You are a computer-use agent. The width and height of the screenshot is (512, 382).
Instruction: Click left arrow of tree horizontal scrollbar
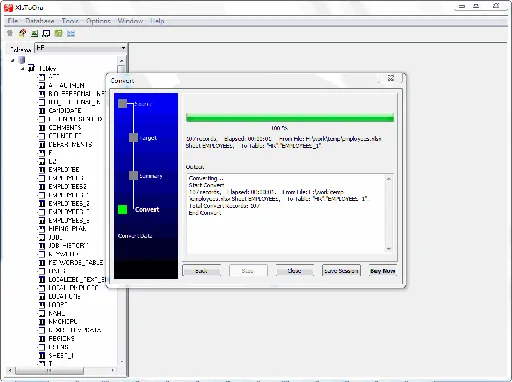coord(10,370)
